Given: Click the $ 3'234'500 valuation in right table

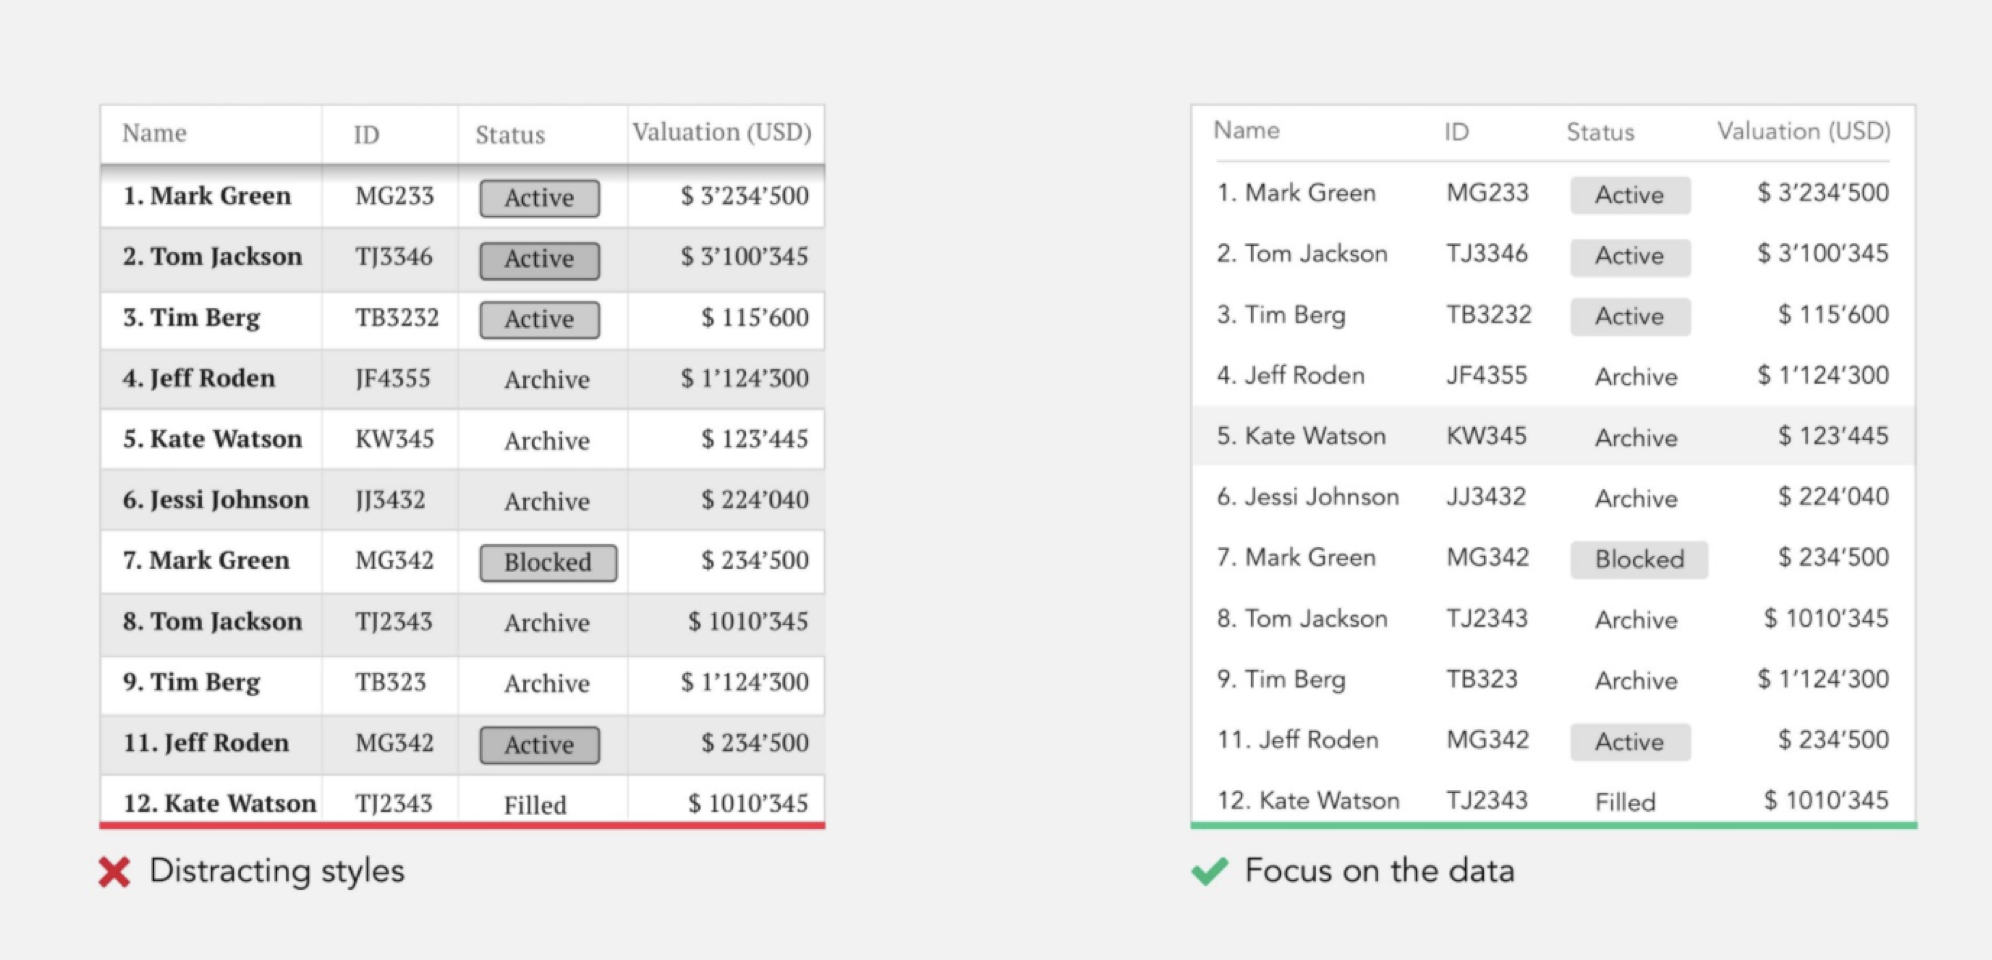Looking at the screenshot, I should pos(1823,193).
